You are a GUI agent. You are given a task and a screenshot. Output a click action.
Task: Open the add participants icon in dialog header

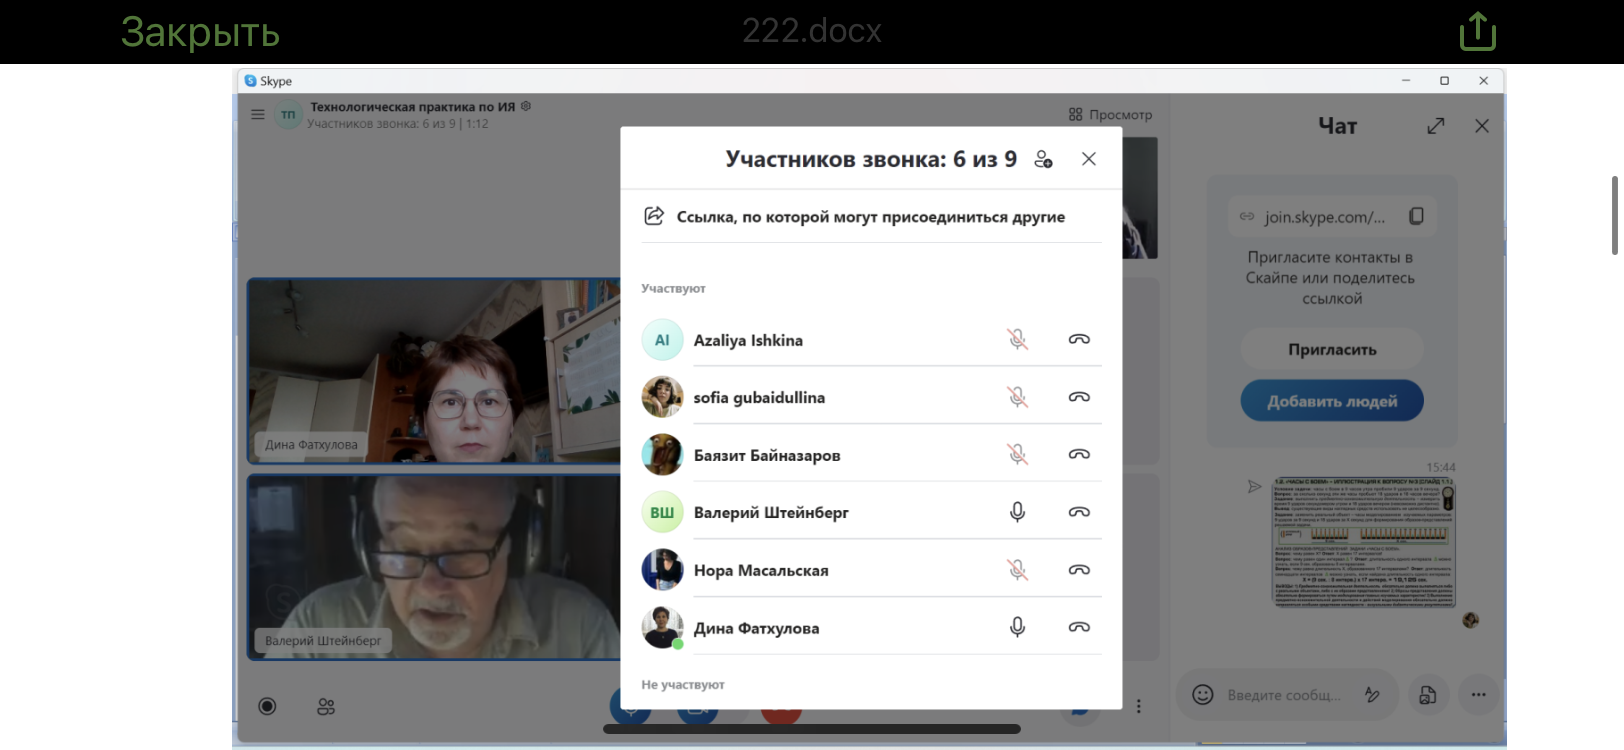[x=1043, y=159]
